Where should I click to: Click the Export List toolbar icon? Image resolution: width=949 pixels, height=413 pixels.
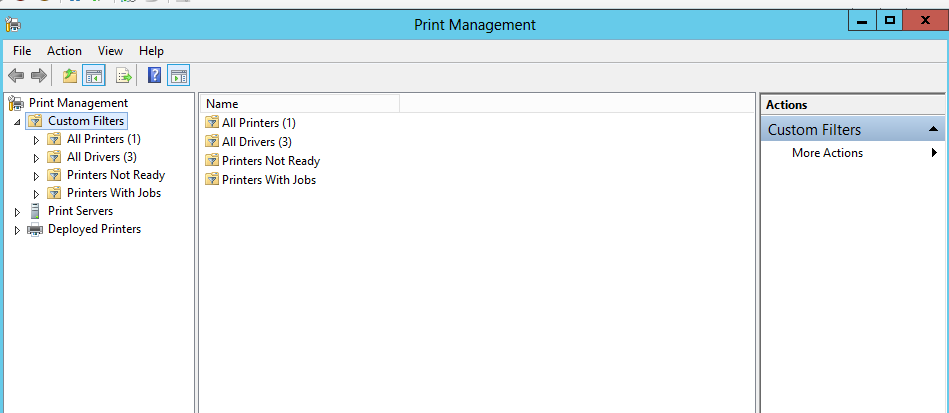(x=123, y=76)
